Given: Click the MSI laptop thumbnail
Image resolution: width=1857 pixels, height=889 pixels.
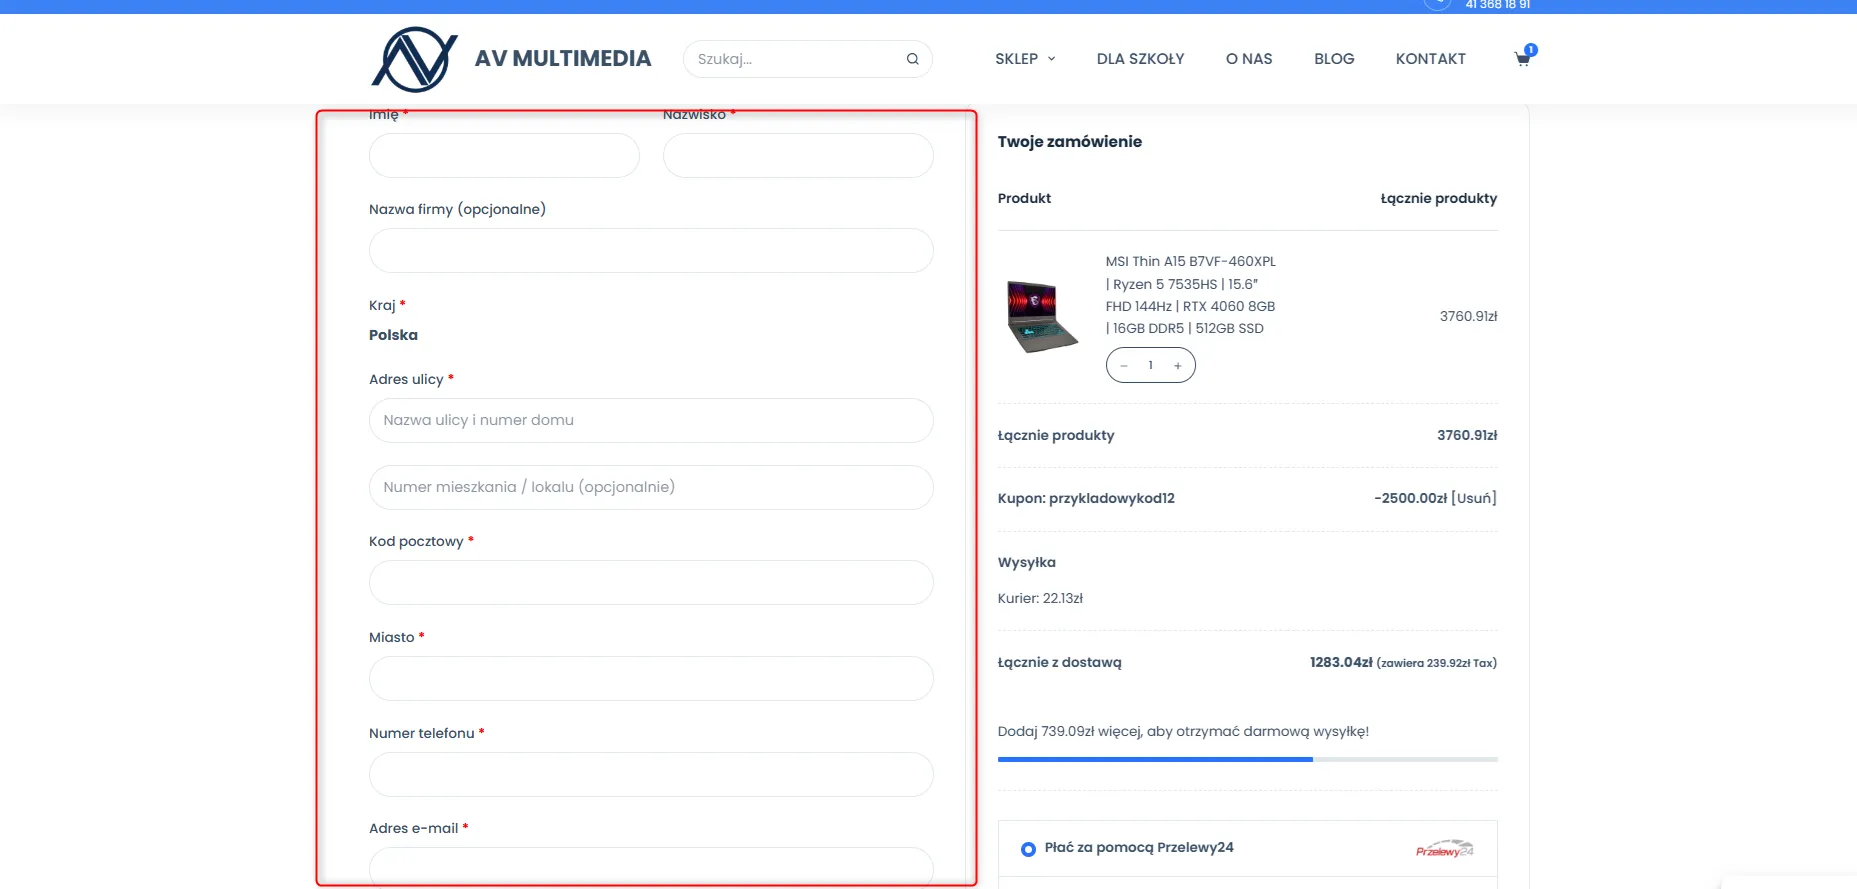Looking at the screenshot, I should click(1042, 316).
